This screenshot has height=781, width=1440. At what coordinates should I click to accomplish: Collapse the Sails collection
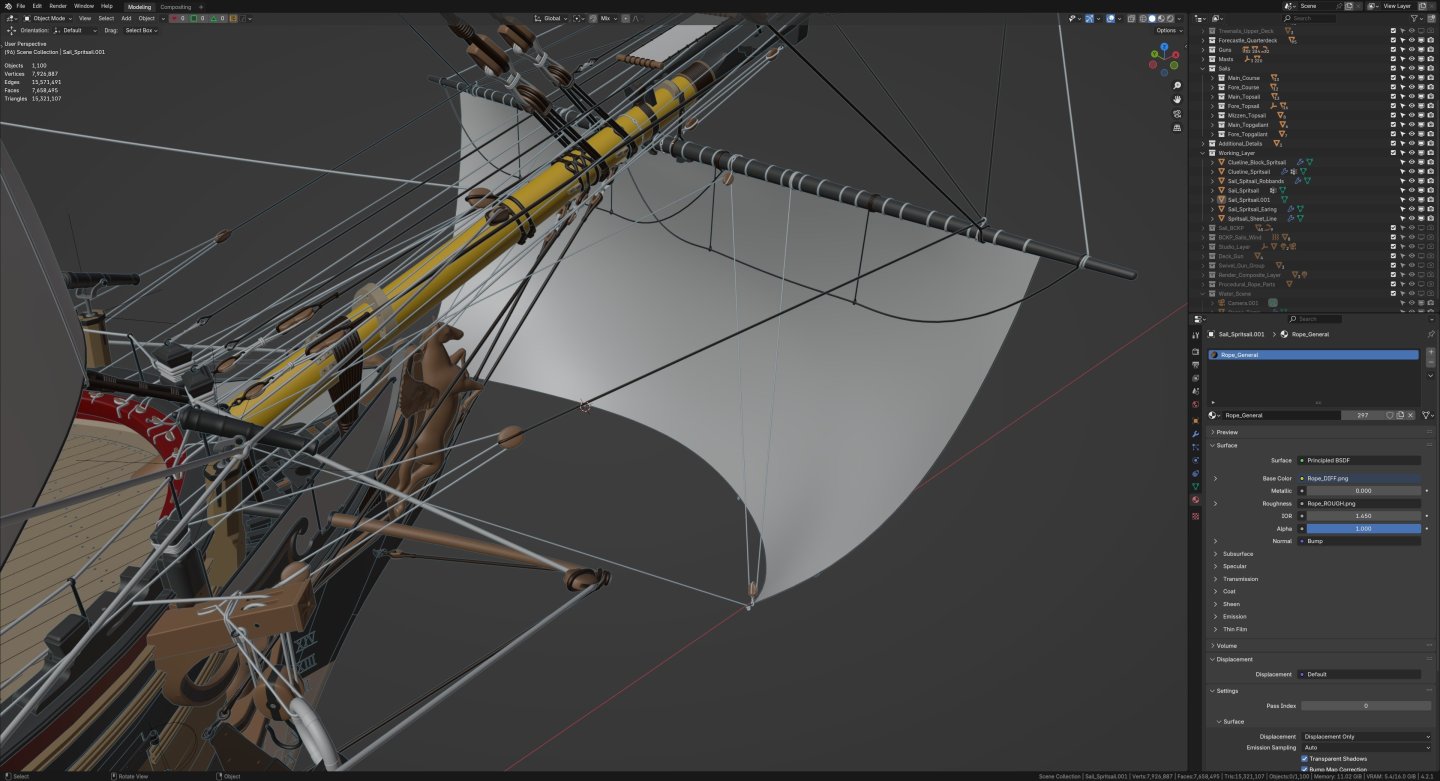pyautogui.click(x=1204, y=68)
